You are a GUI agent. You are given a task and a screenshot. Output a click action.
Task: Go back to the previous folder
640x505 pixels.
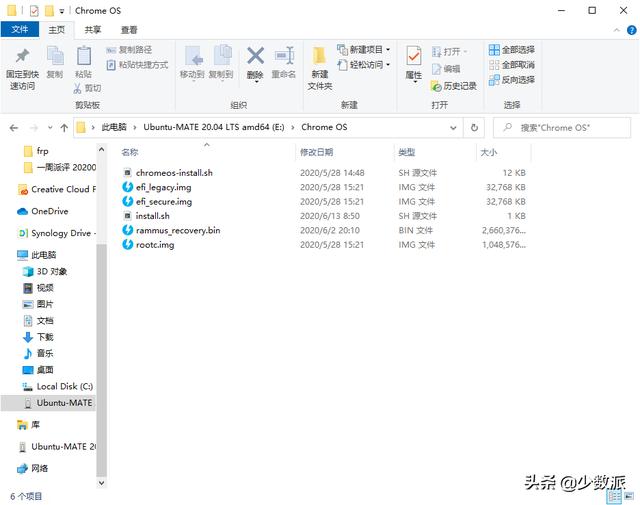pyautogui.click(x=14, y=128)
